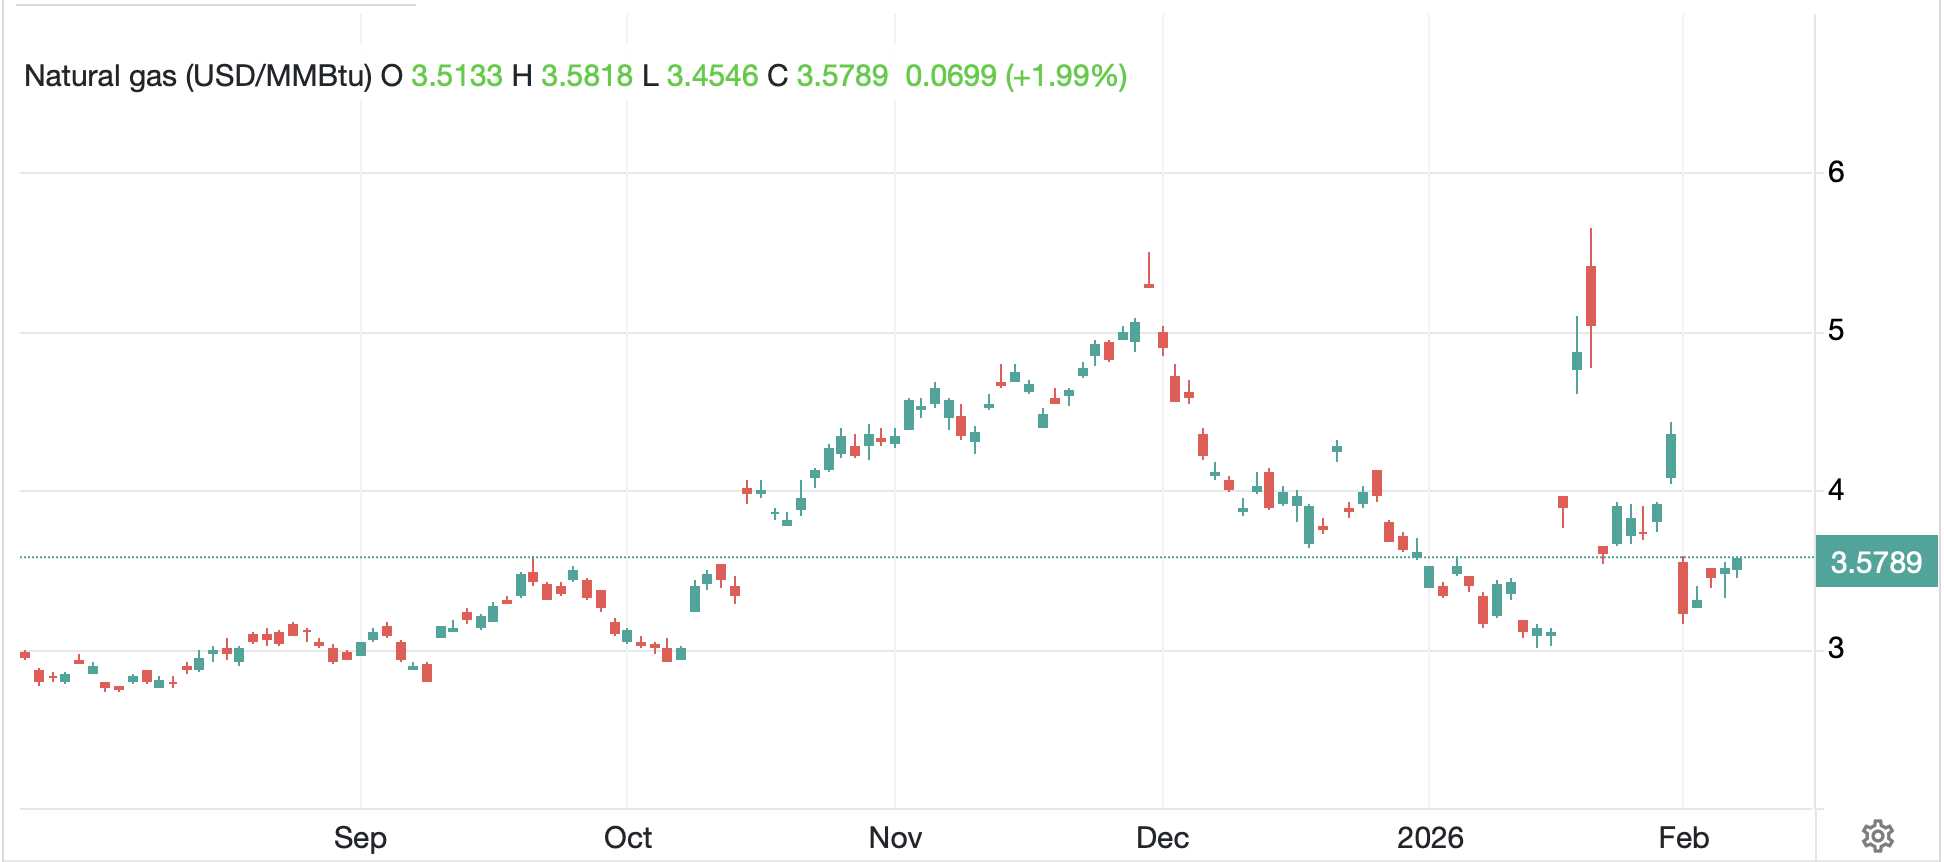Click the open value 3.5133 in legend
The image size is (1944, 862).
pyautogui.click(x=457, y=76)
